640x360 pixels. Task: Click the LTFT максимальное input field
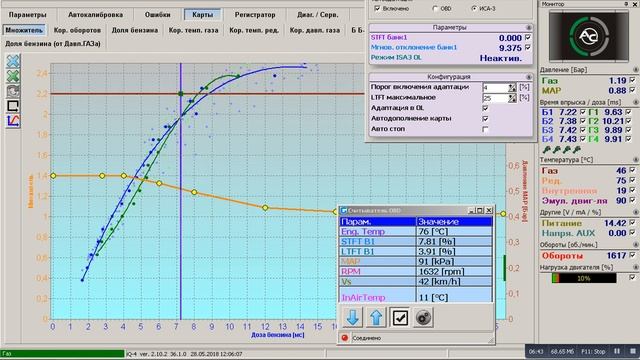pyautogui.click(x=495, y=98)
